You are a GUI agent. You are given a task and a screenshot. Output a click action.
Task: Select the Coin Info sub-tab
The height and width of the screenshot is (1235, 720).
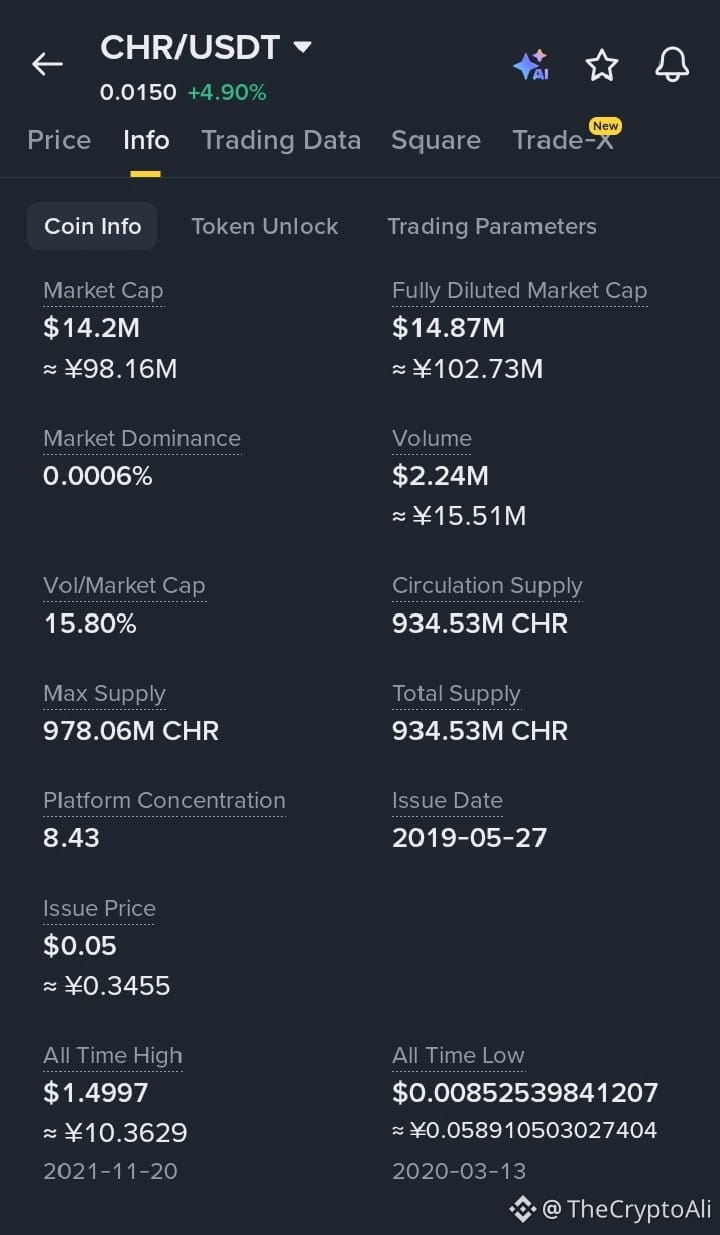[x=92, y=226]
